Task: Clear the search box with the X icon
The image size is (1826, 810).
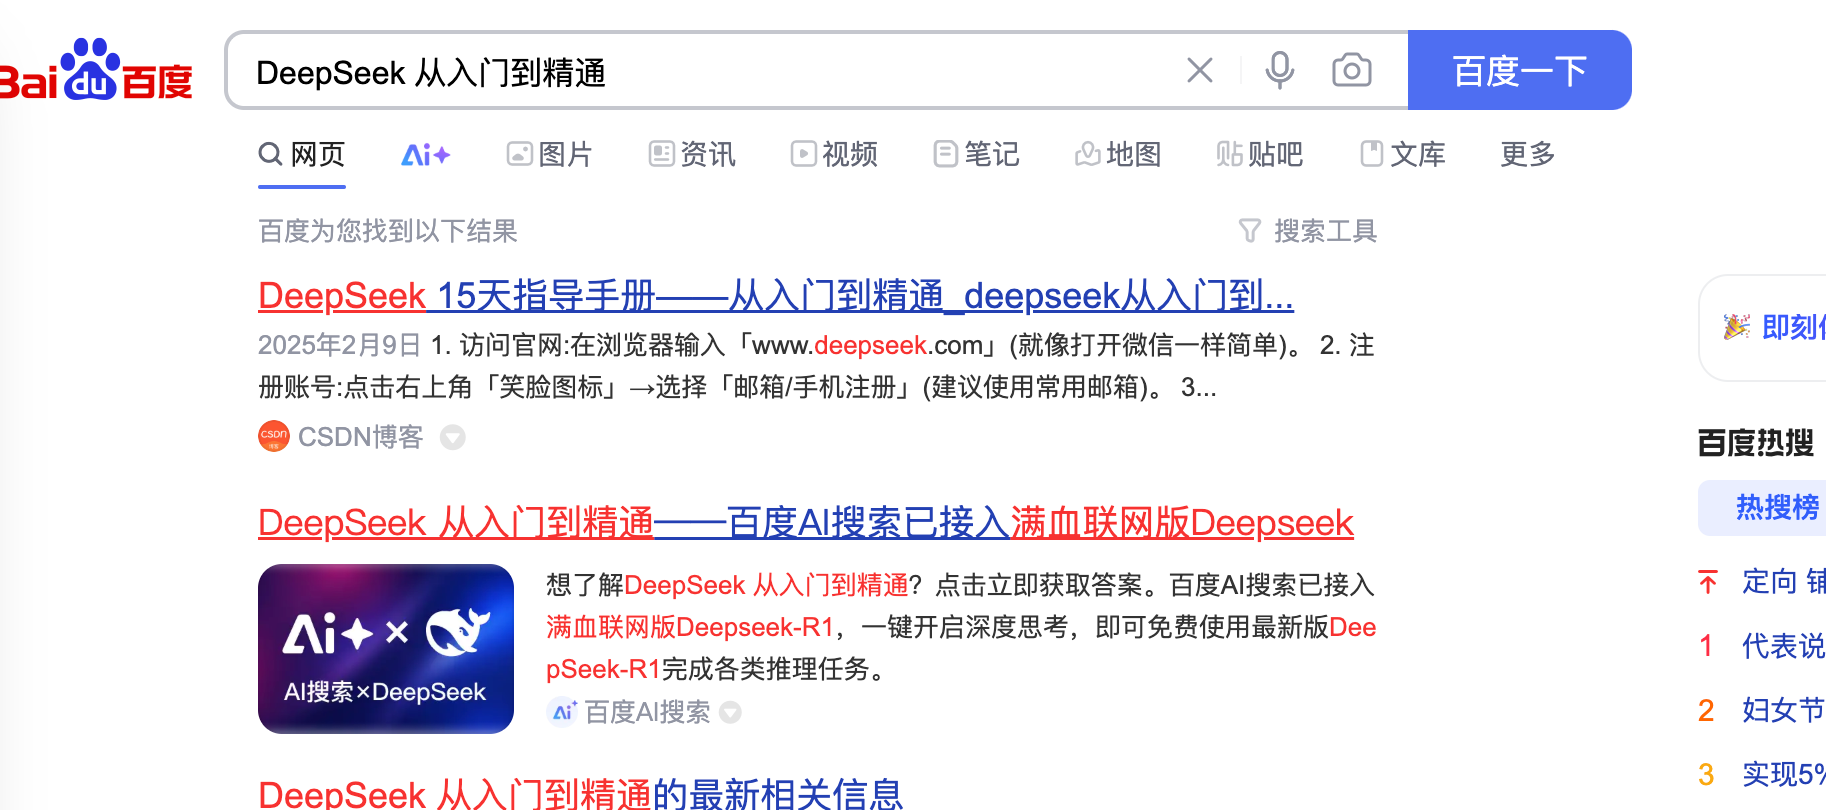Action: tap(1199, 70)
